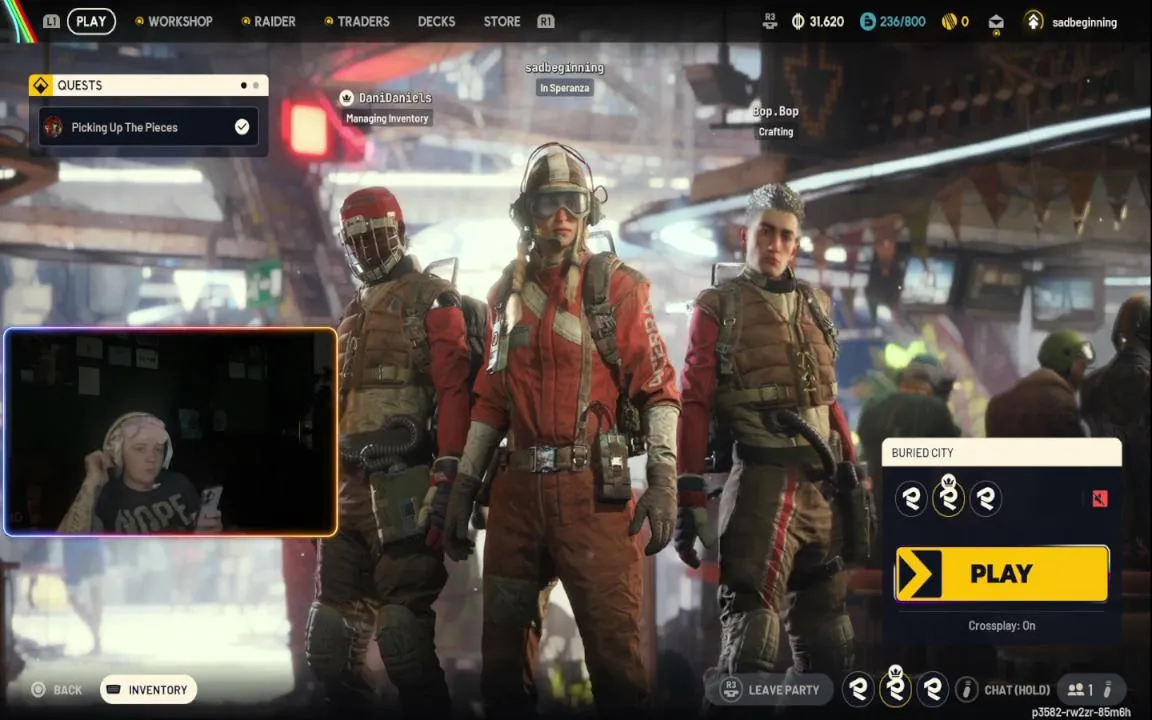1152x720 pixels.
Task: Toggle the Crossplay: On setting
Action: tap(1001, 626)
